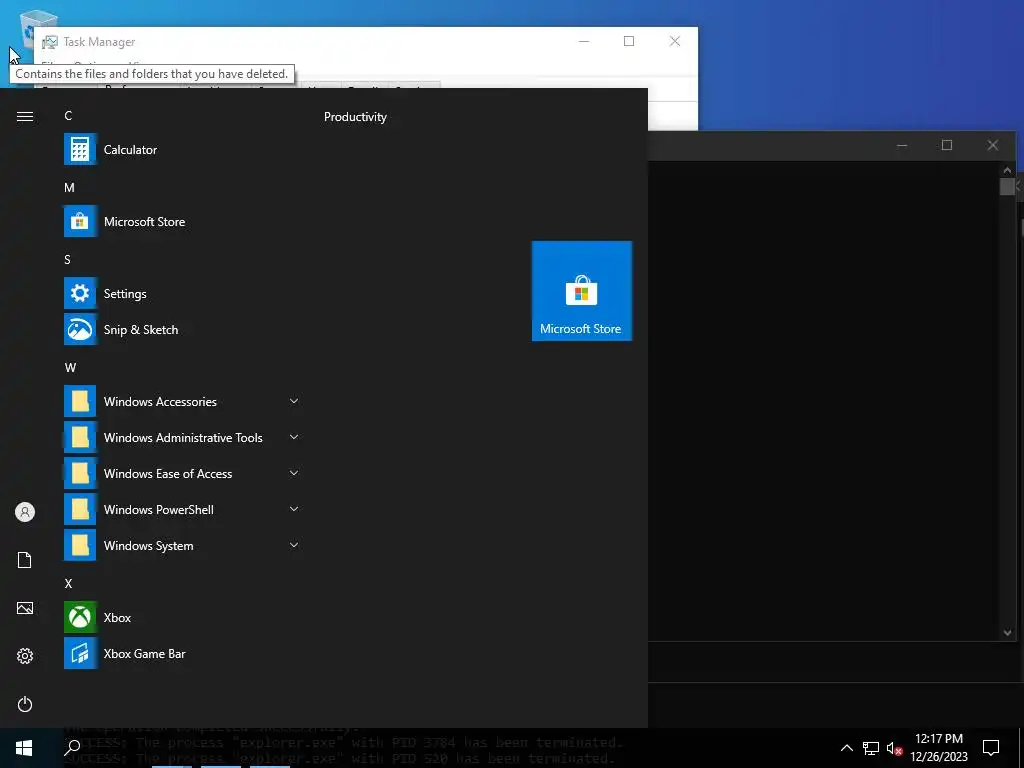This screenshot has height=768, width=1024.
Task: Click the letter S section header
Action: (x=67, y=259)
